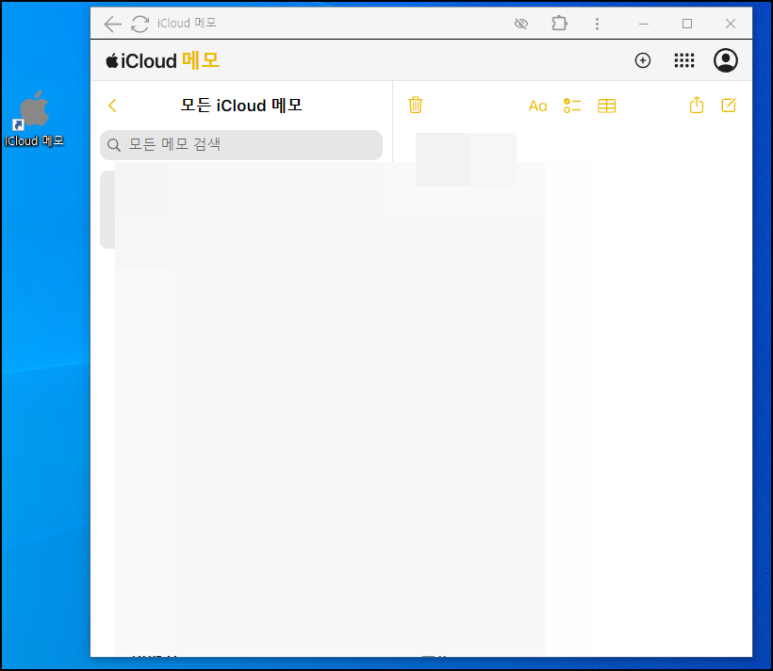Click the crossed-out eye tracking icon
Viewport: 773px width, 671px height.
tap(521, 24)
